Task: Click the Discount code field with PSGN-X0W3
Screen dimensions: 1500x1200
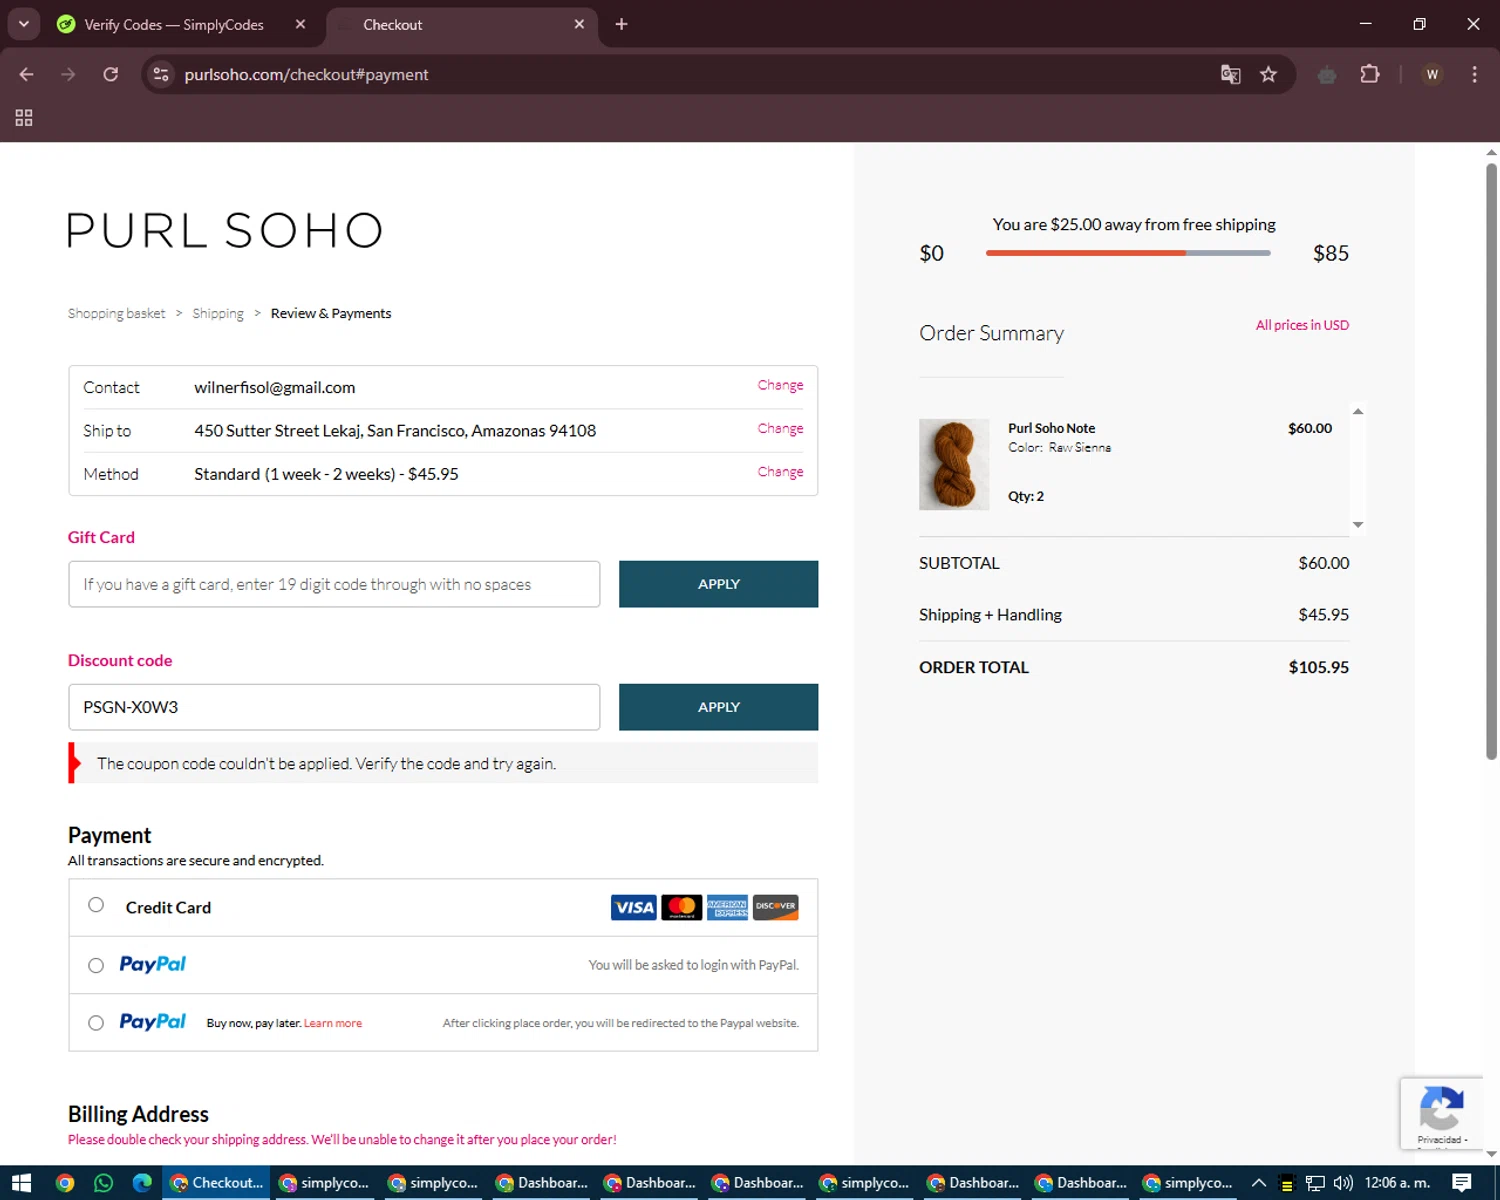Action: click(x=334, y=707)
